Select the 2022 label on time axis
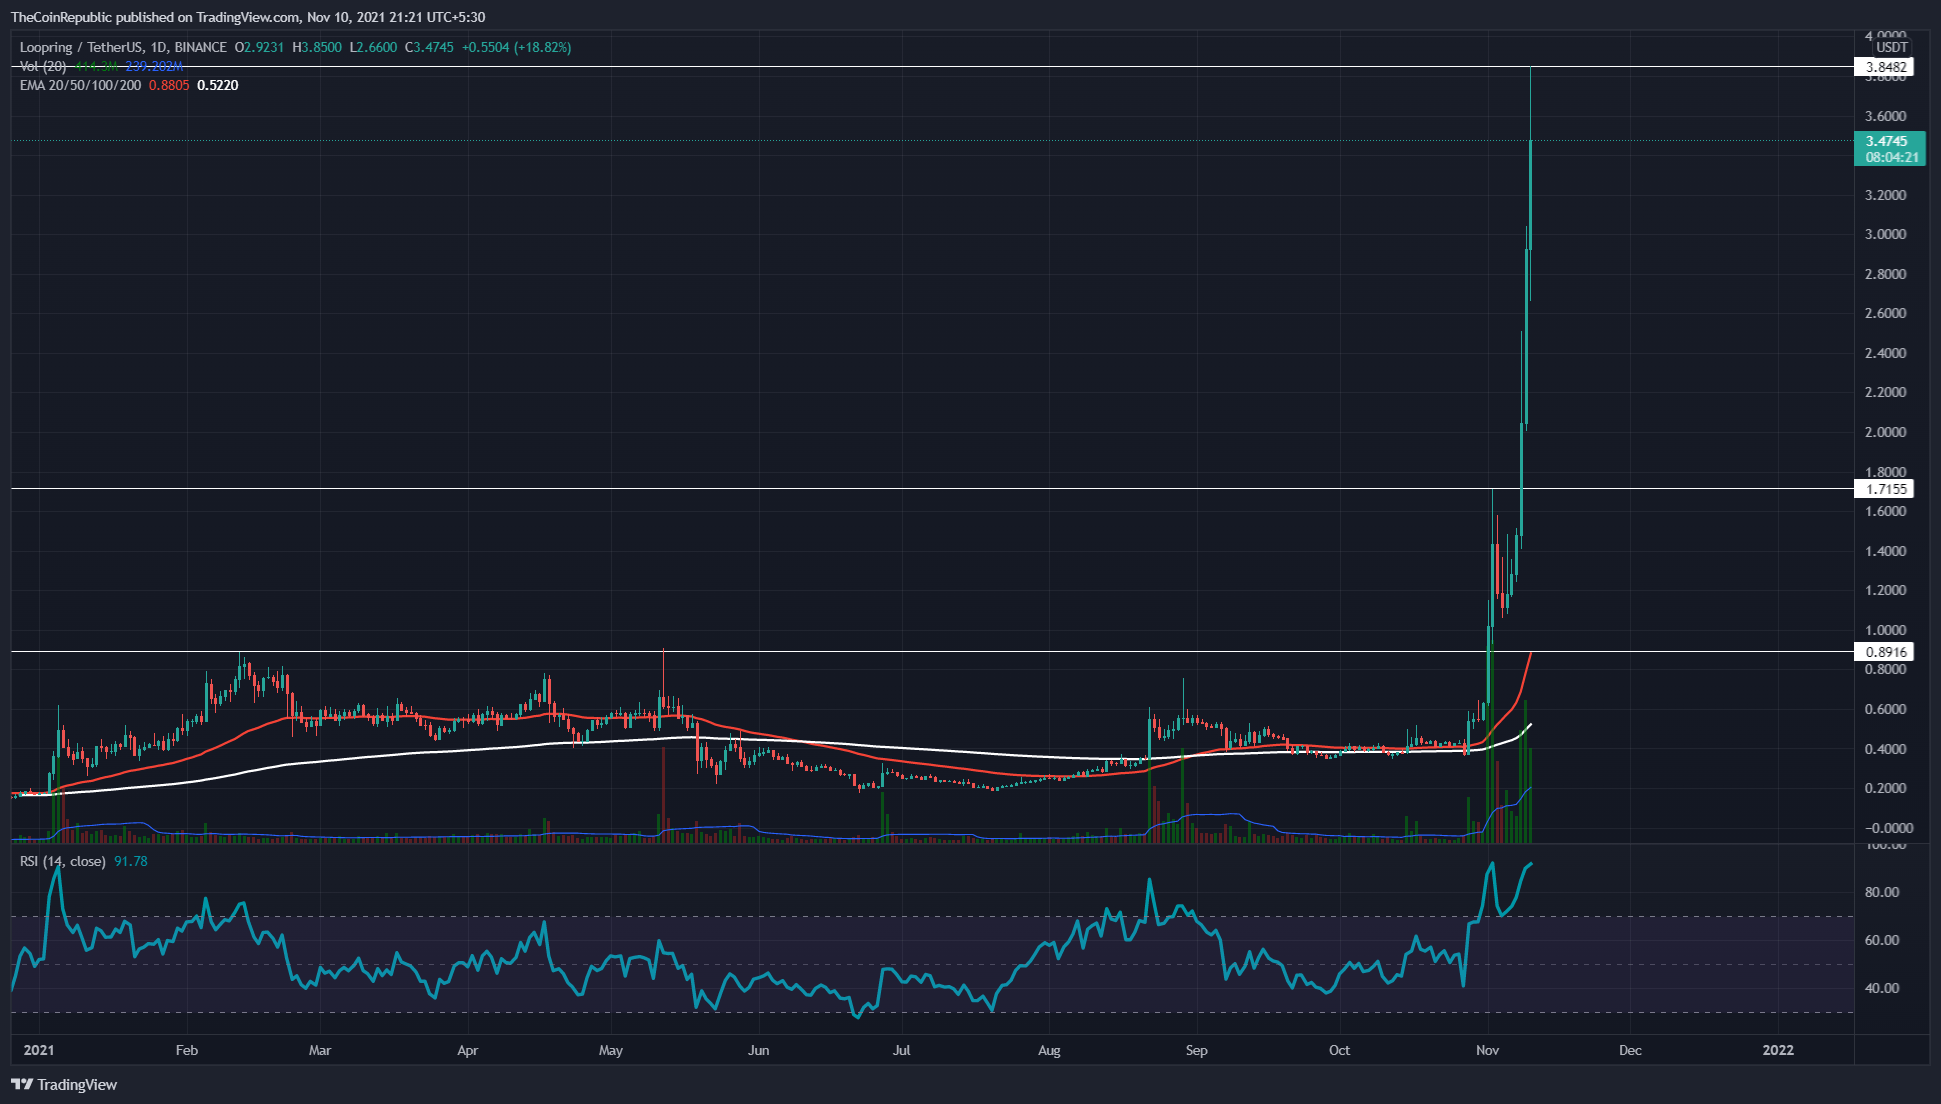 1777,1051
